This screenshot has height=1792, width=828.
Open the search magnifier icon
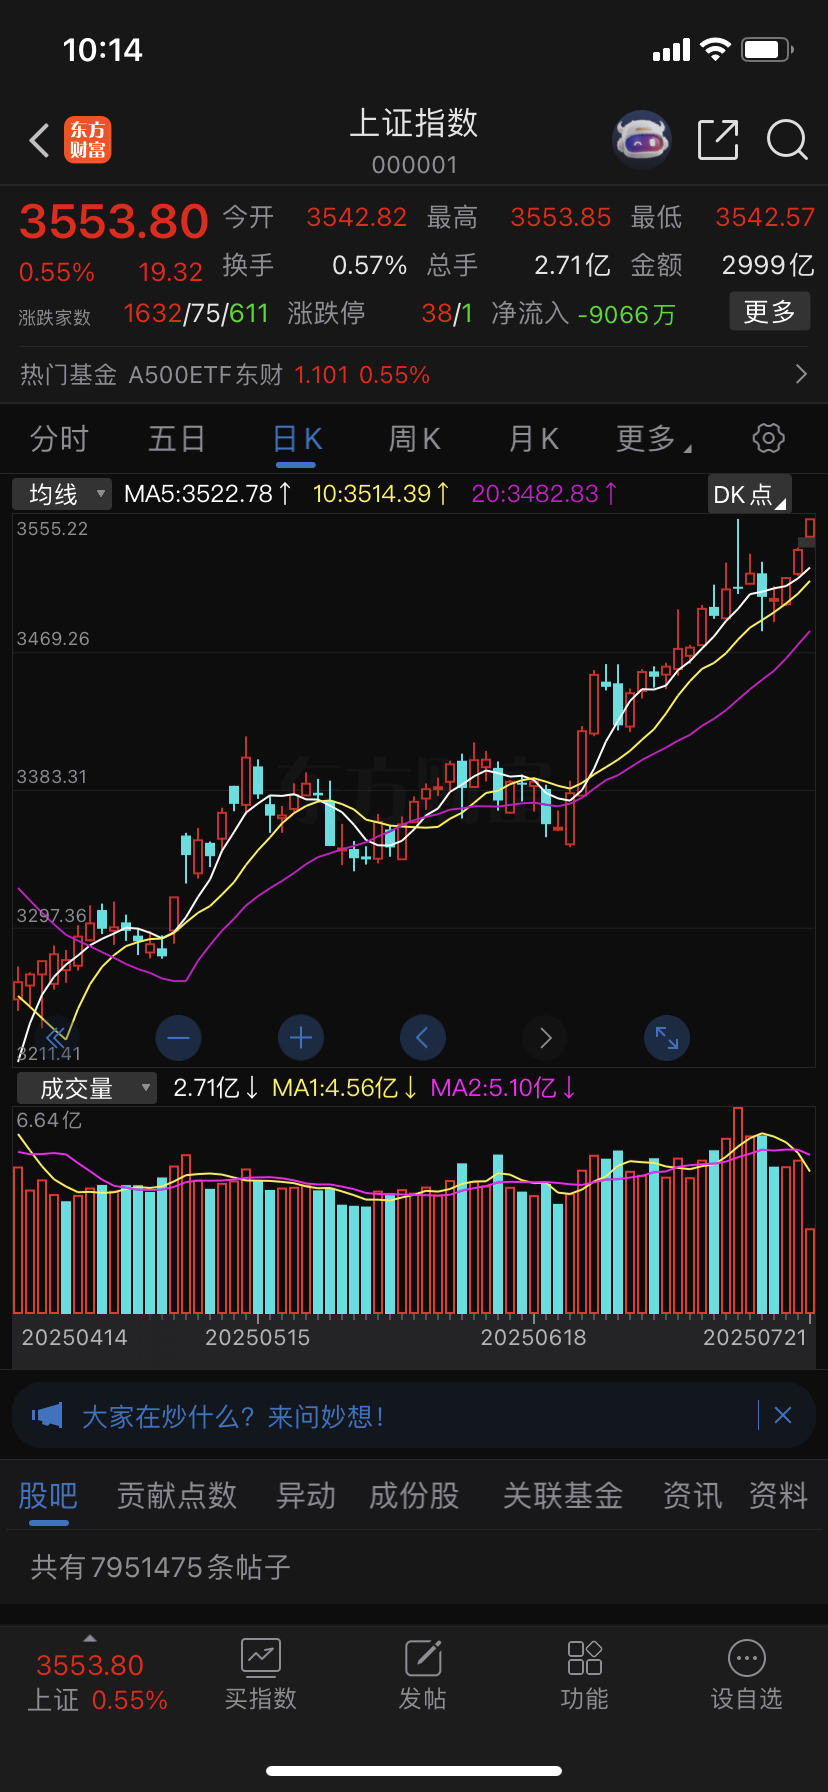787,140
